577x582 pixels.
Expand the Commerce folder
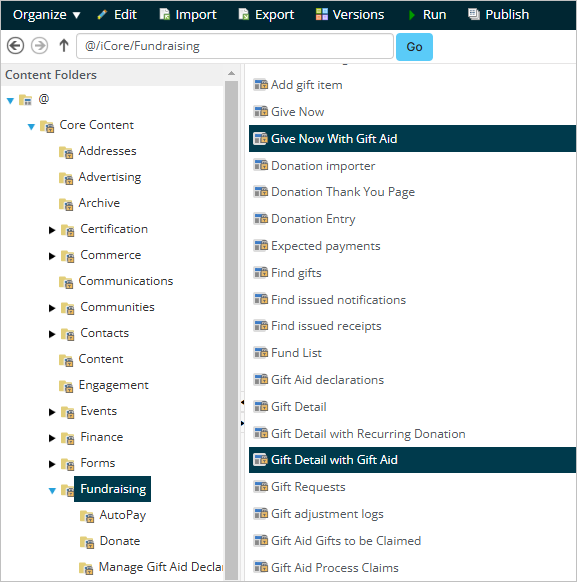click(x=52, y=256)
